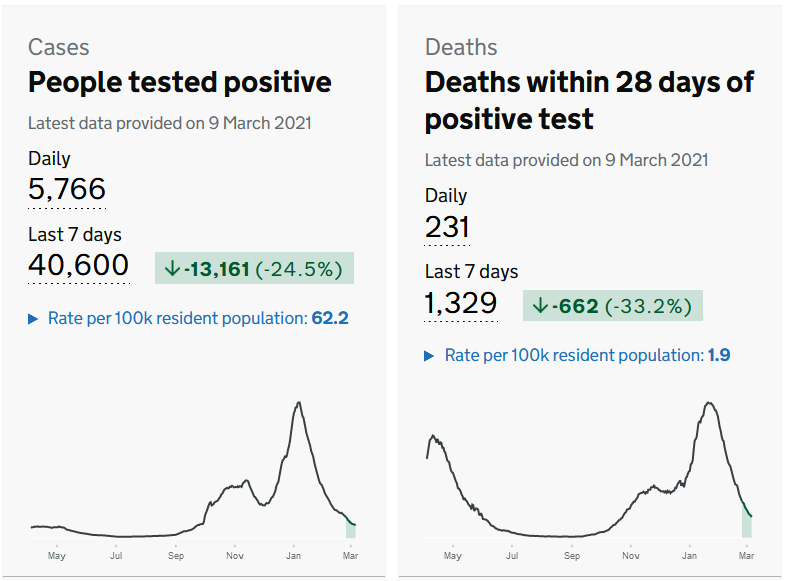Click the down arrow in cases change badge
The height and width of the screenshot is (581, 785).
(x=172, y=268)
